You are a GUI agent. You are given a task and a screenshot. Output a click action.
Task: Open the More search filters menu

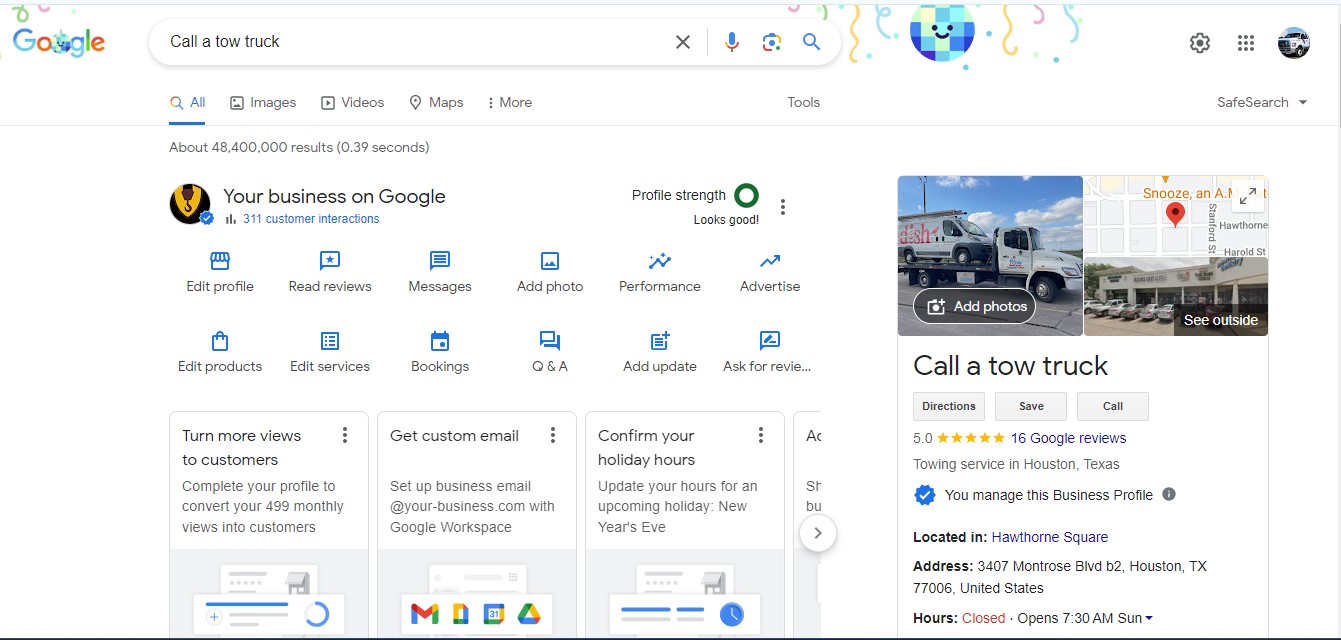click(x=509, y=102)
